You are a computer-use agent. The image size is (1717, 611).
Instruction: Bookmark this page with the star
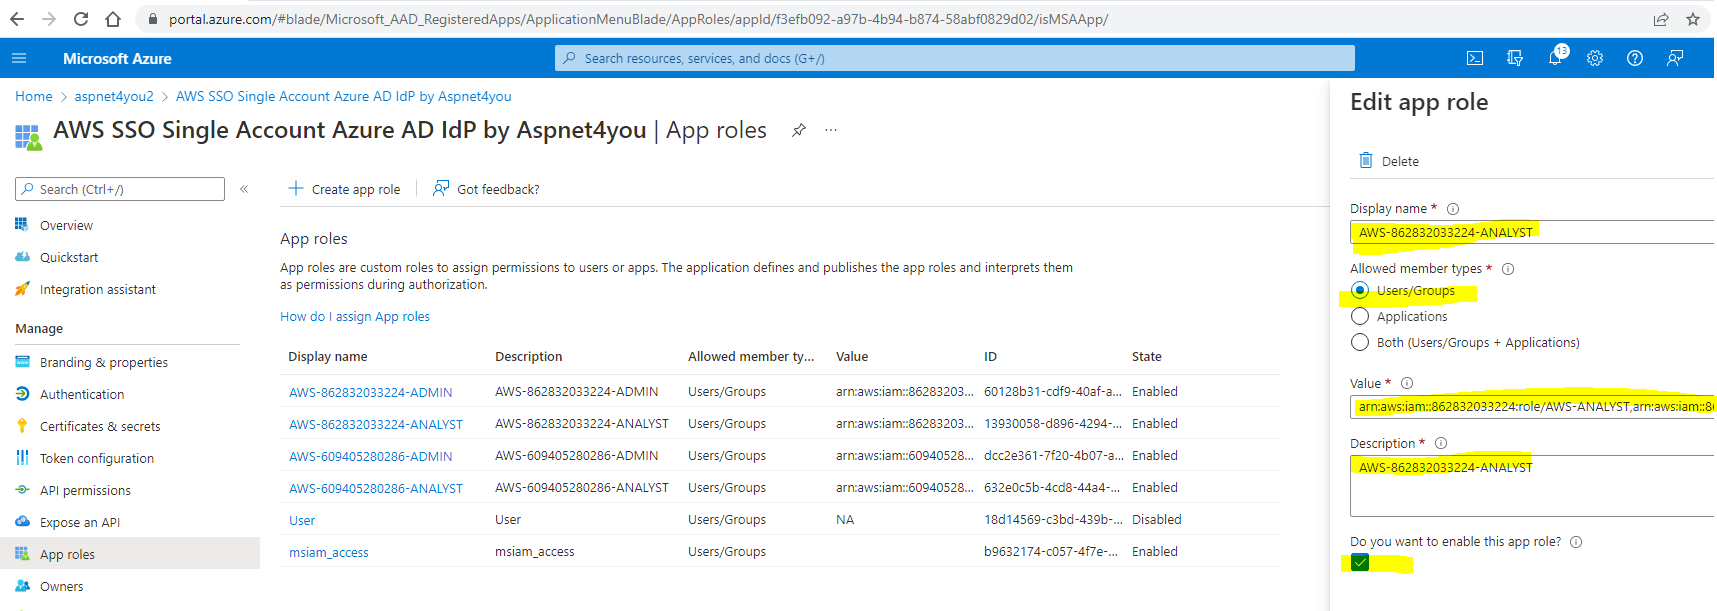point(1693,19)
